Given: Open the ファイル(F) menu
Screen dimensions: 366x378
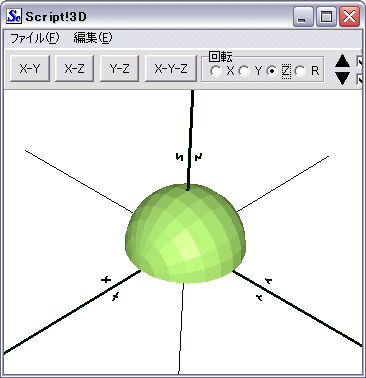Looking at the screenshot, I should pyautogui.click(x=35, y=38).
